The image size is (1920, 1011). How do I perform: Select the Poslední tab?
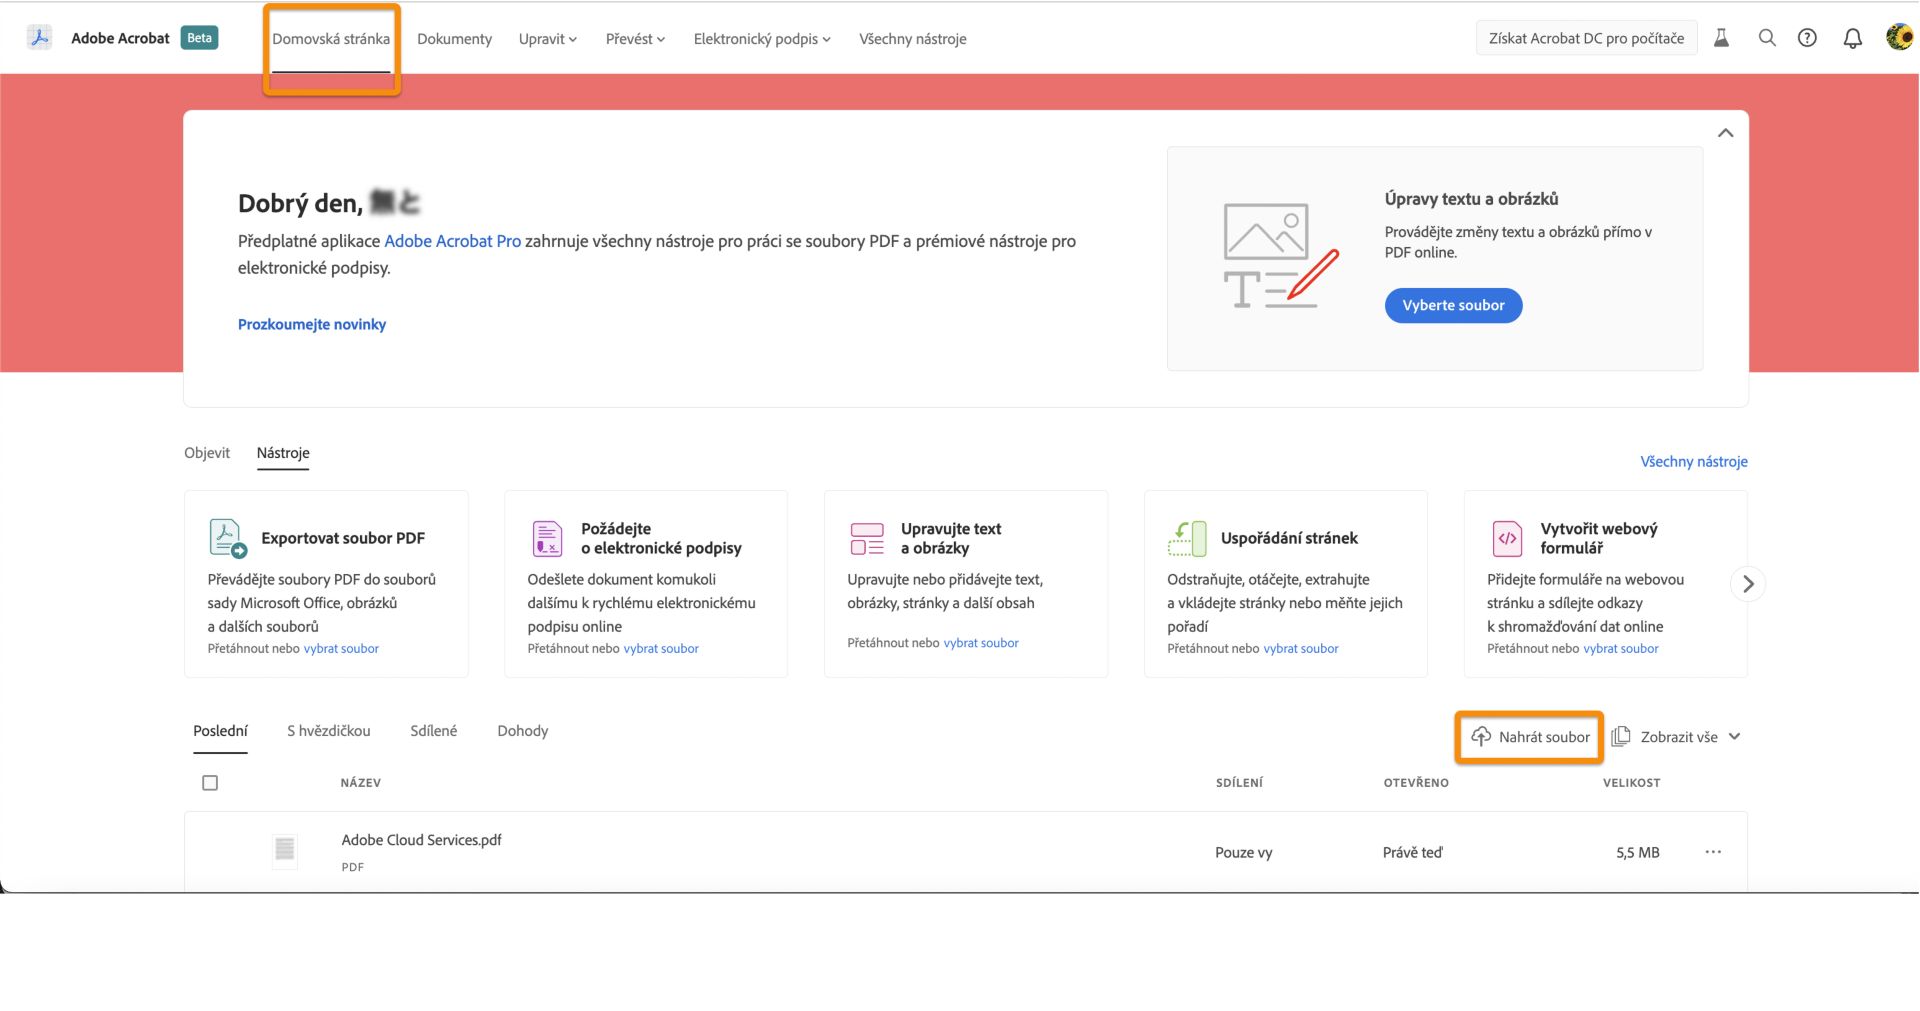point(220,731)
